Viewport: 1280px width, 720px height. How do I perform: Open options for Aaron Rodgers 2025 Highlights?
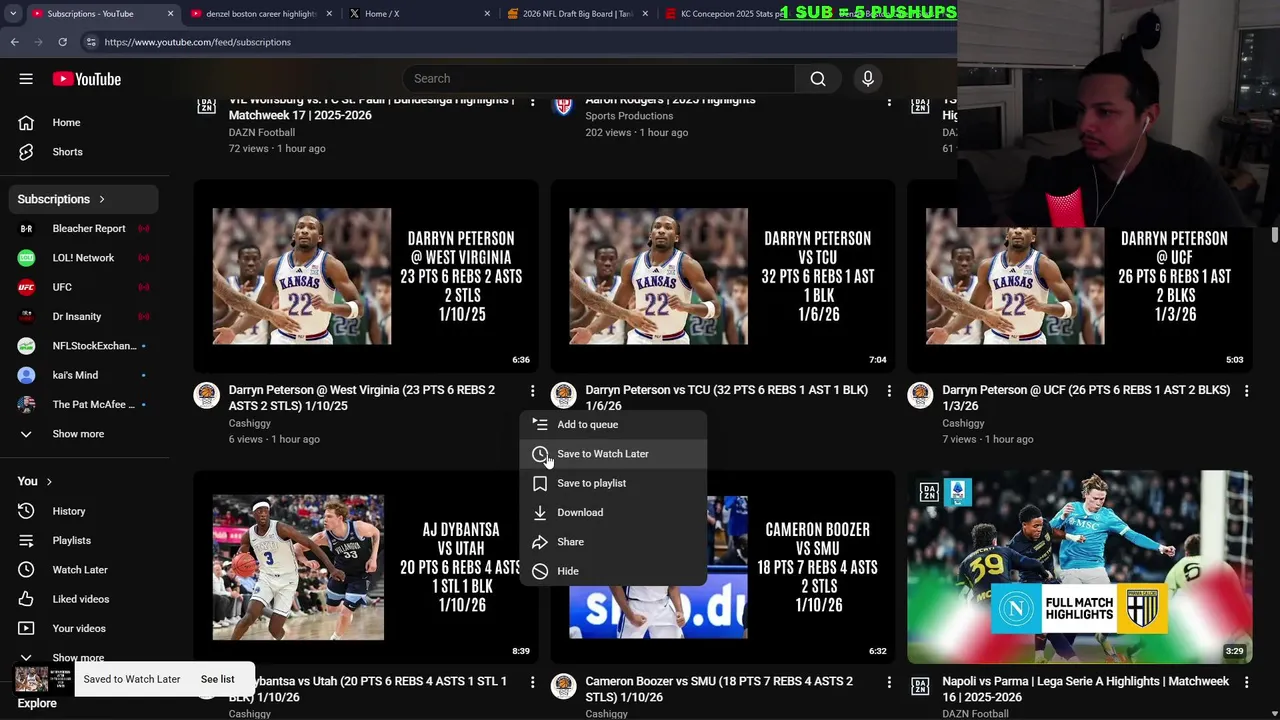[889, 101]
